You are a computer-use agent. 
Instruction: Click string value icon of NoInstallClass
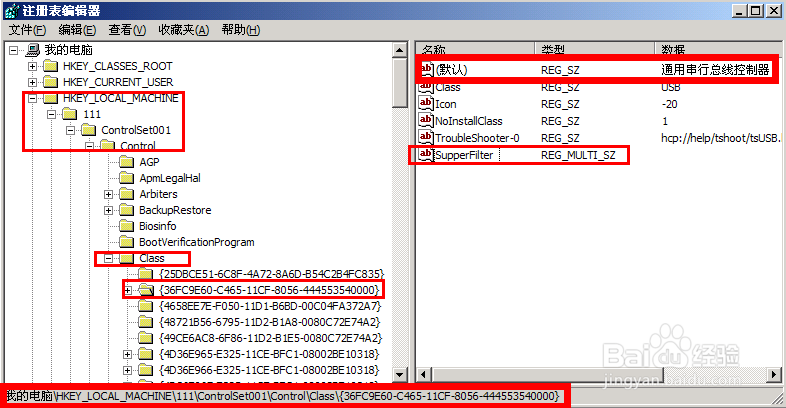[426, 120]
